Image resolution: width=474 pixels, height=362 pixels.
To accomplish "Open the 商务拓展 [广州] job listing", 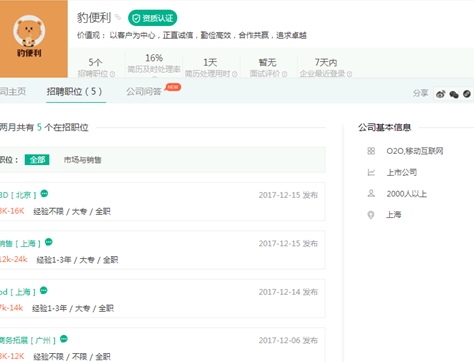I will 28,340.
